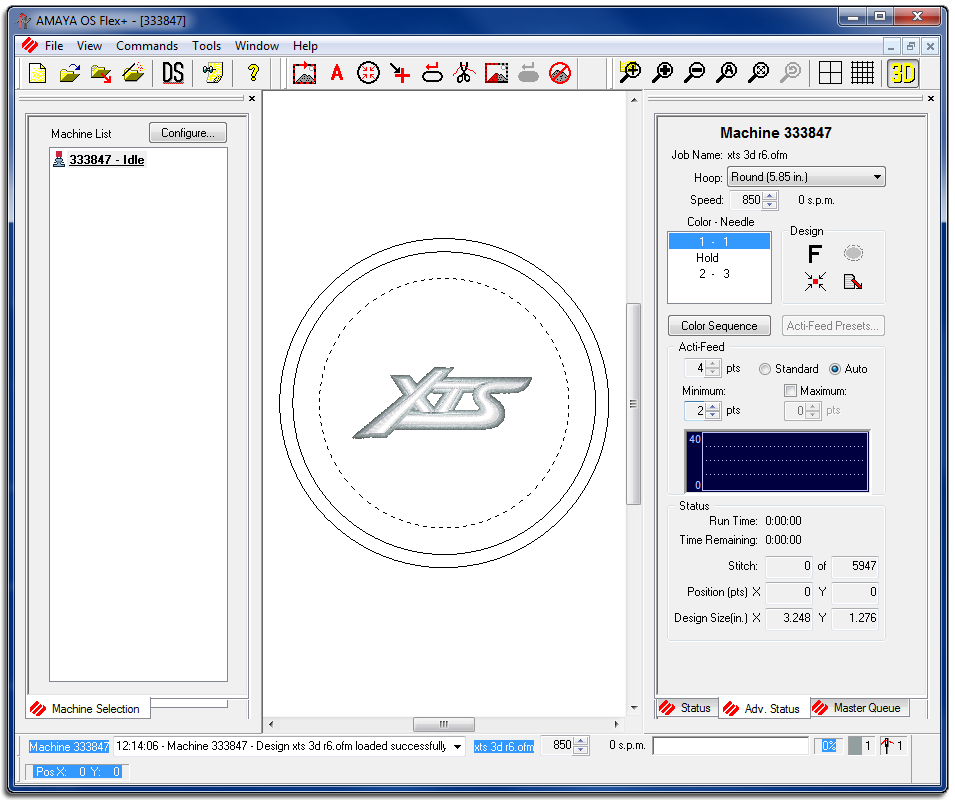This screenshot has width=955, height=800.
Task: Open the Commands menu
Action: 147,46
